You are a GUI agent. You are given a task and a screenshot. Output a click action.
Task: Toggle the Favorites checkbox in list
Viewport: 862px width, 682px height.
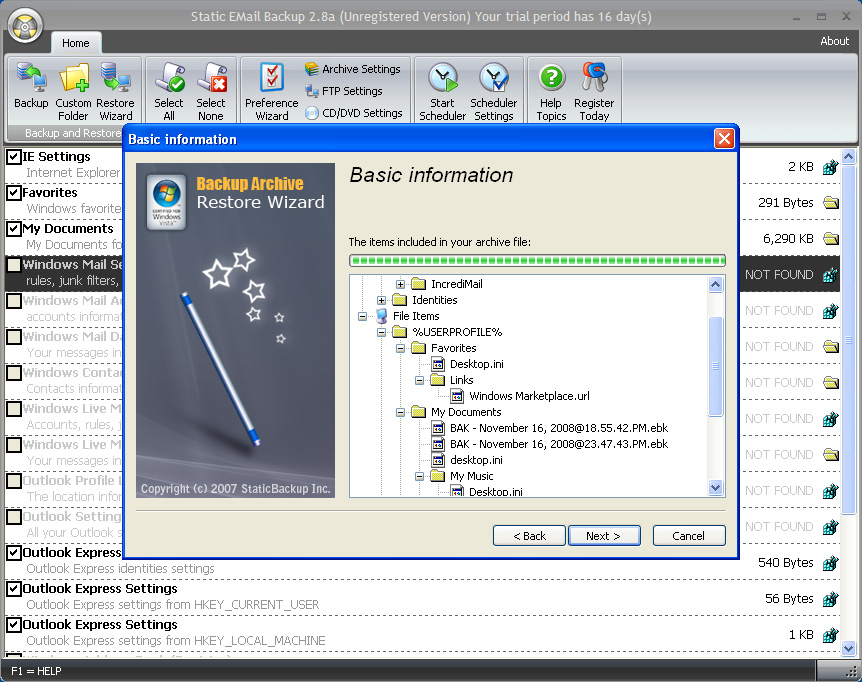pos(14,193)
